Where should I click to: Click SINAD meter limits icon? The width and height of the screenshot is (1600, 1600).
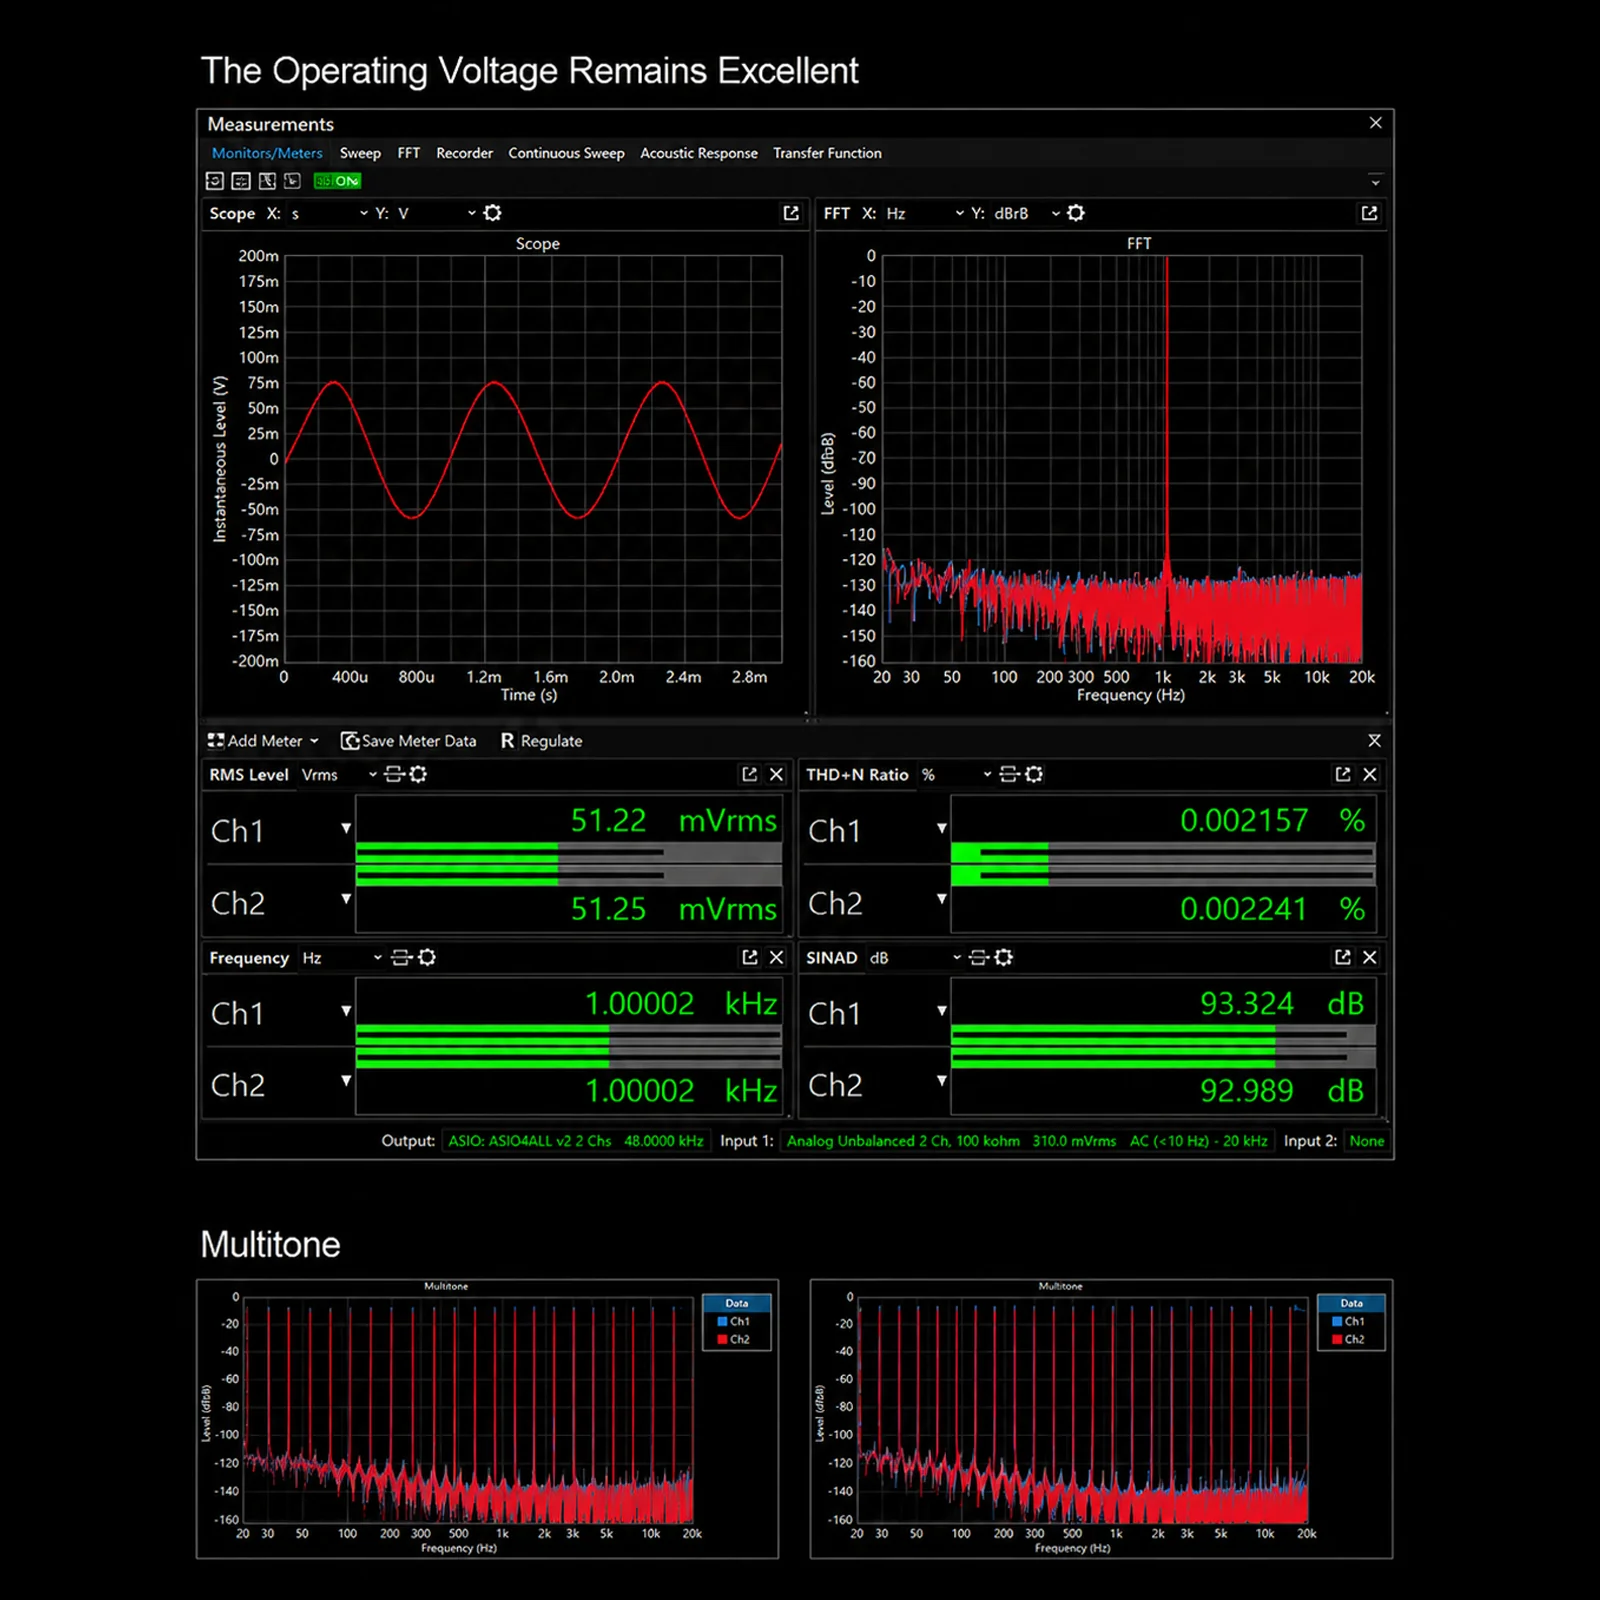979,957
